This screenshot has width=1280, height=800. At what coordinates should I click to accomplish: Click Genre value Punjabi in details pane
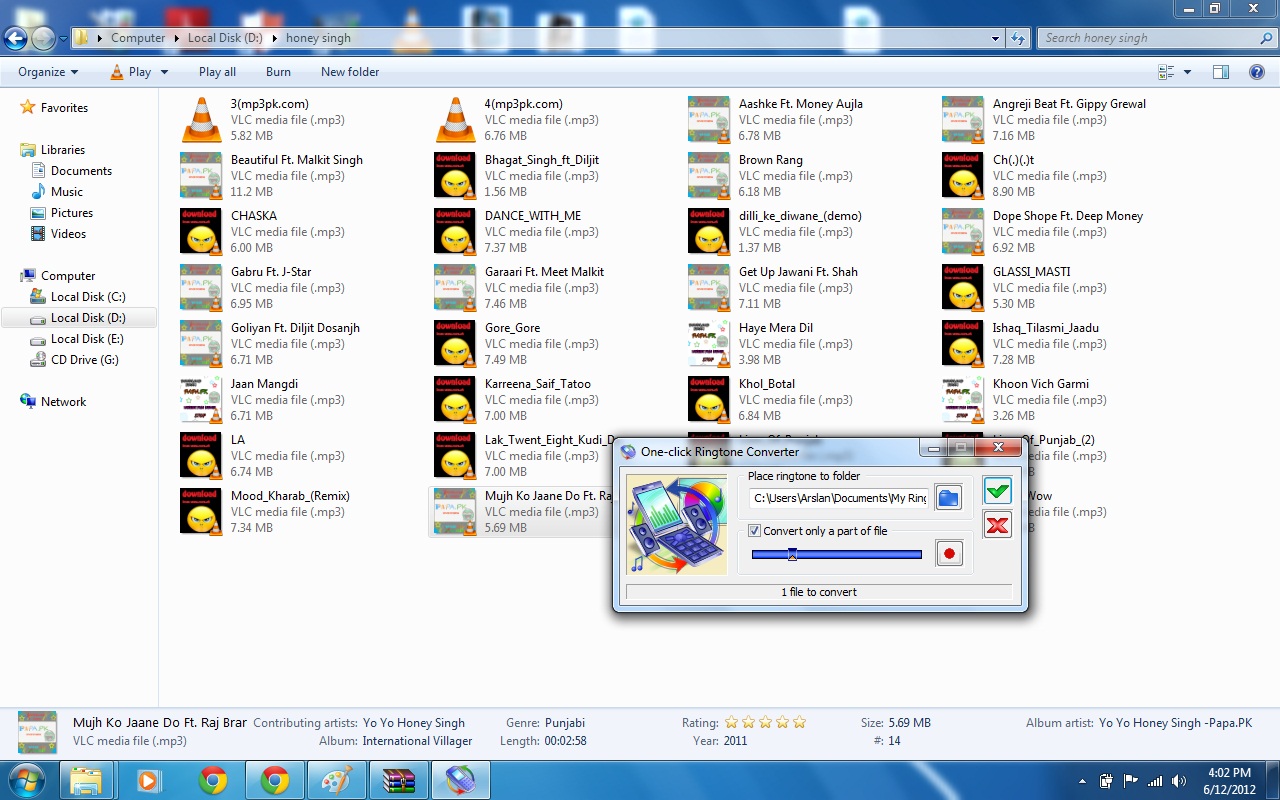point(565,723)
